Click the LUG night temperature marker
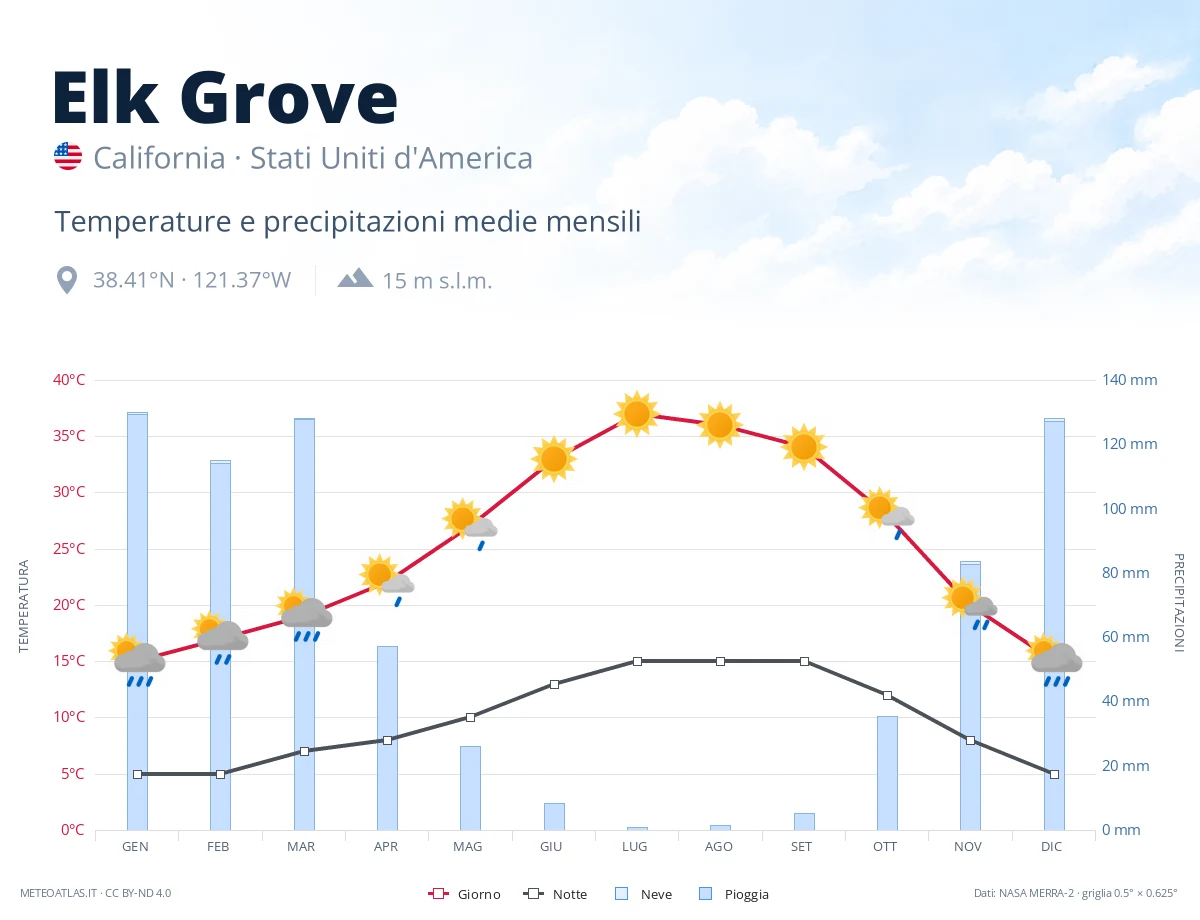 637,661
